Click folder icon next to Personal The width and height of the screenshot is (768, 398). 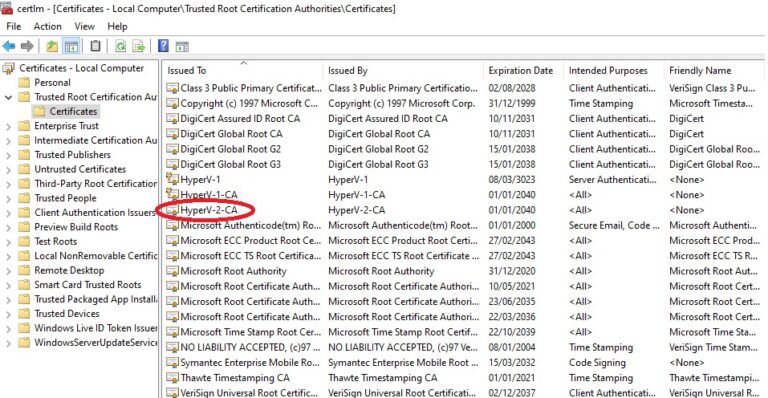point(24,82)
